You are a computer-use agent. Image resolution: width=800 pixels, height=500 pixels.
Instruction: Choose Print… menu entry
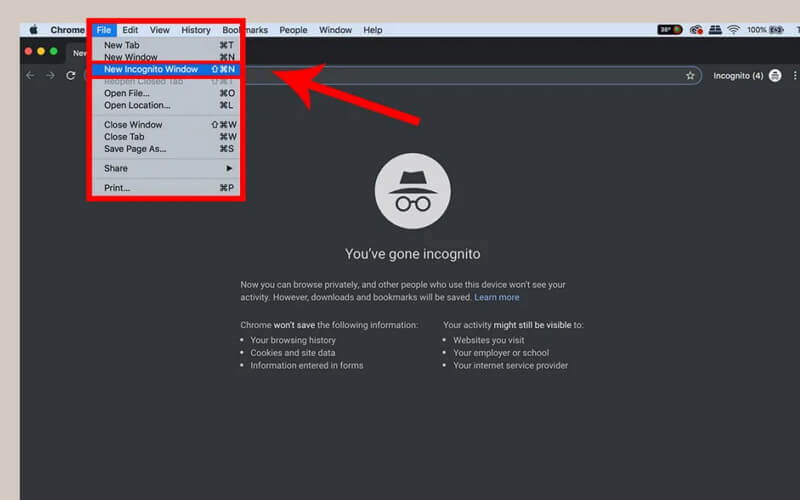coord(166,188)
